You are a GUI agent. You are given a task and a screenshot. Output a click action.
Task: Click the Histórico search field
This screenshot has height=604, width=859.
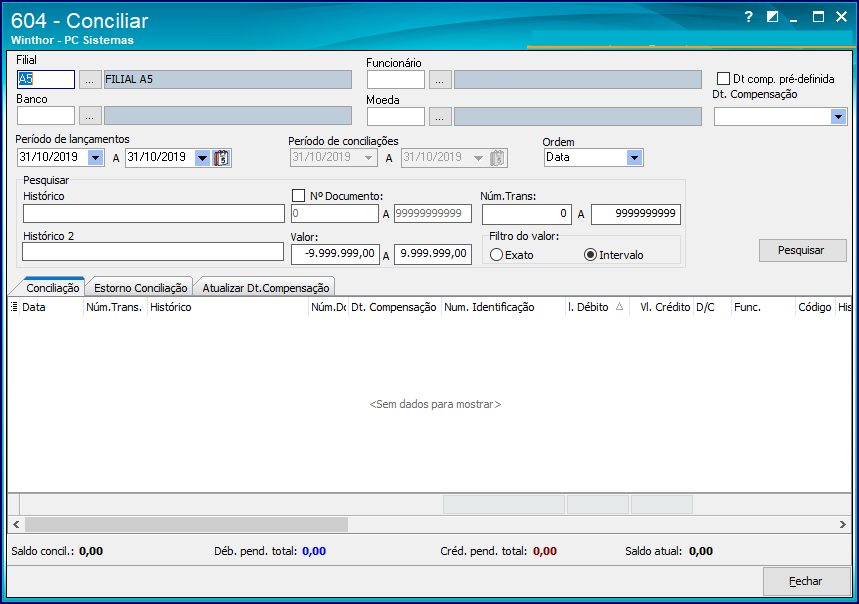(x=154, y=214)
